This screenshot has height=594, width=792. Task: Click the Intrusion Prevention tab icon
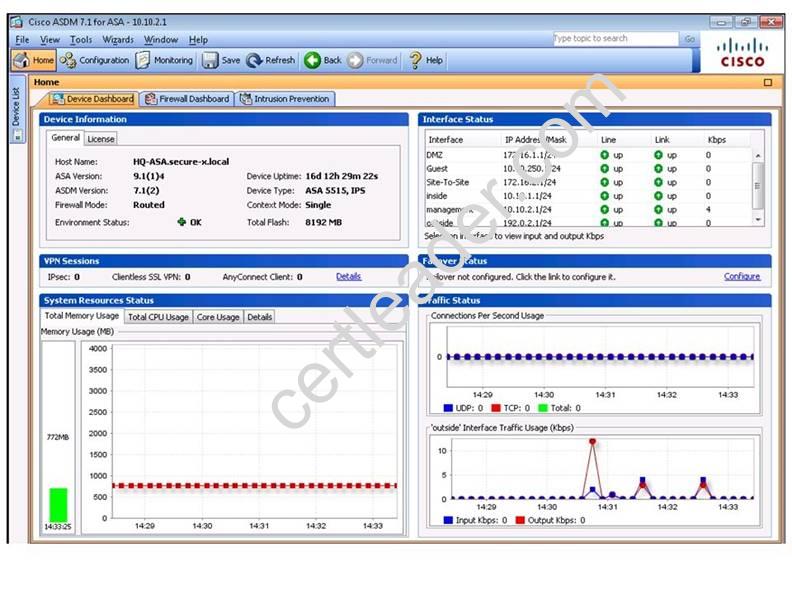[245, 99]
